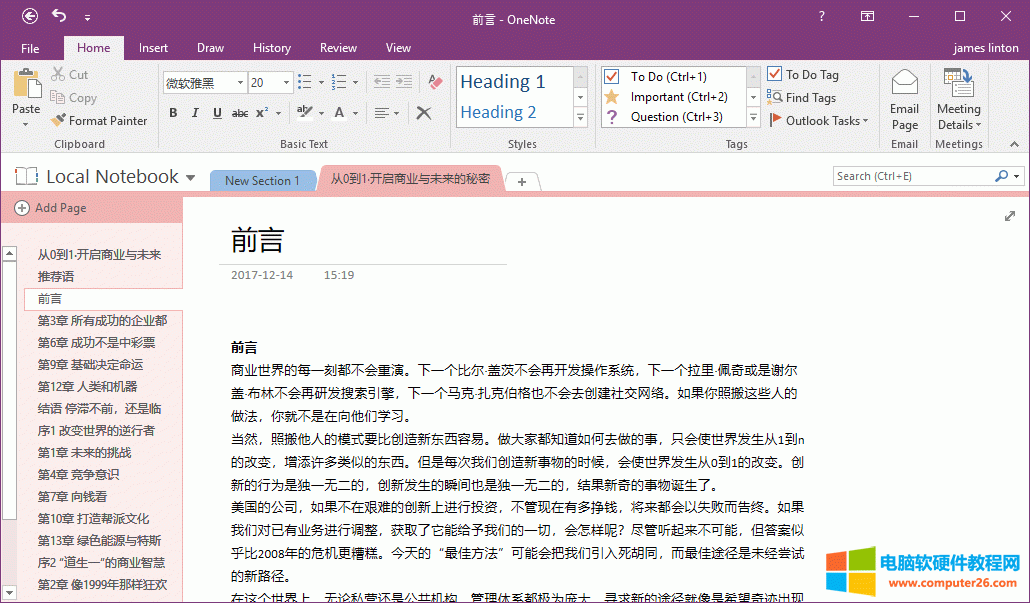Expand page to full view

(x=1010, y=216)
